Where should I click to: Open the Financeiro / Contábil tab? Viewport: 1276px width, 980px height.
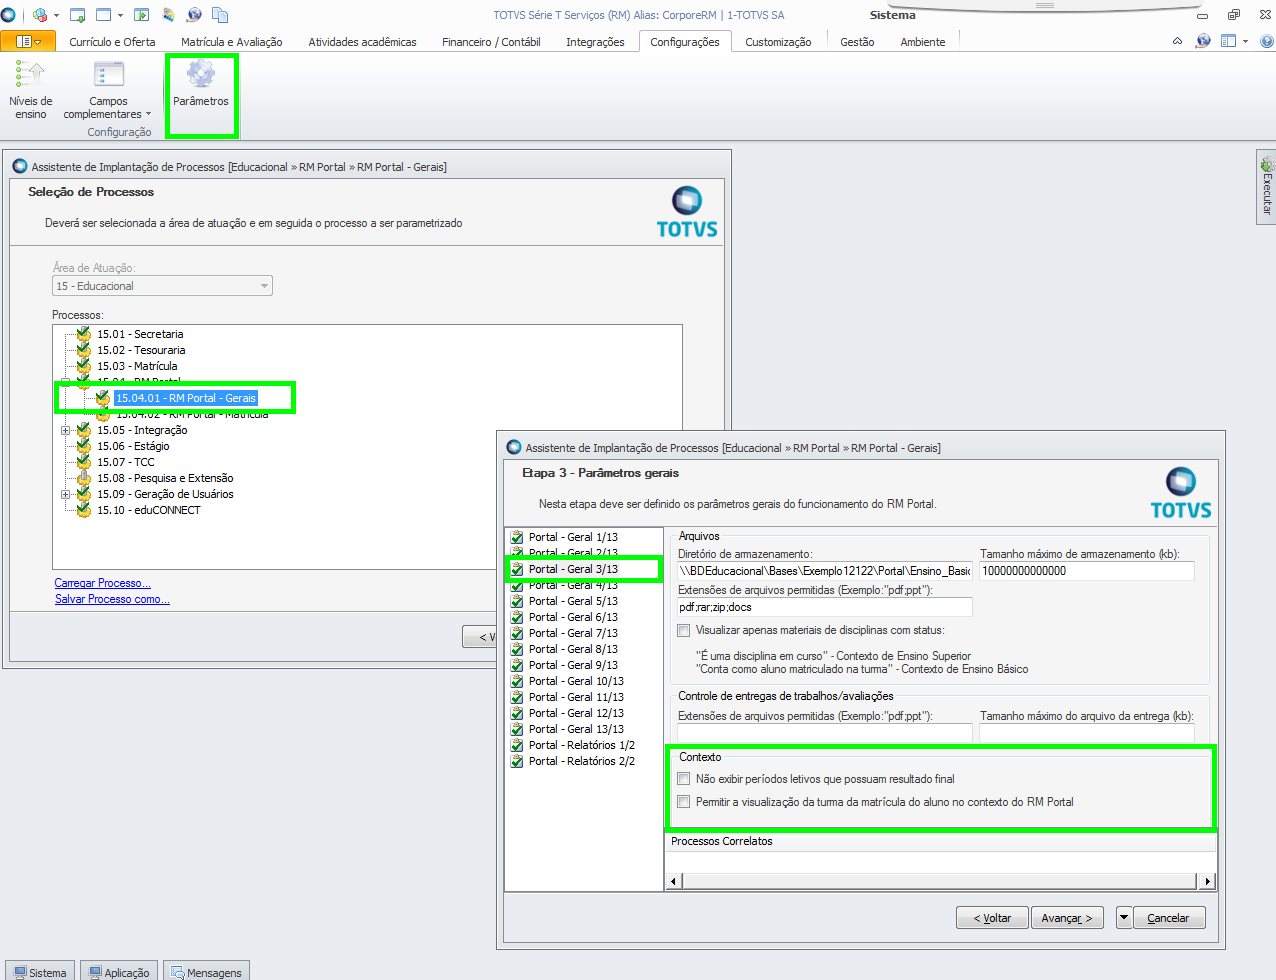click(491, 42)
